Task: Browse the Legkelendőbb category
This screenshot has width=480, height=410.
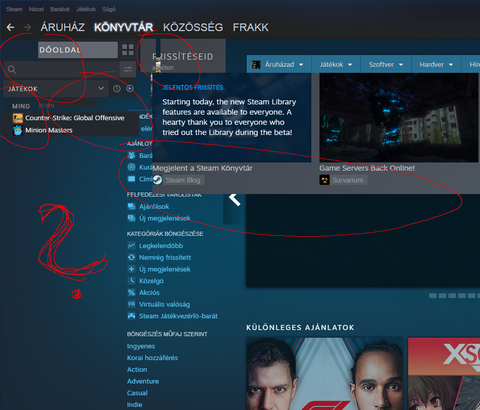Action: [161, 246]
